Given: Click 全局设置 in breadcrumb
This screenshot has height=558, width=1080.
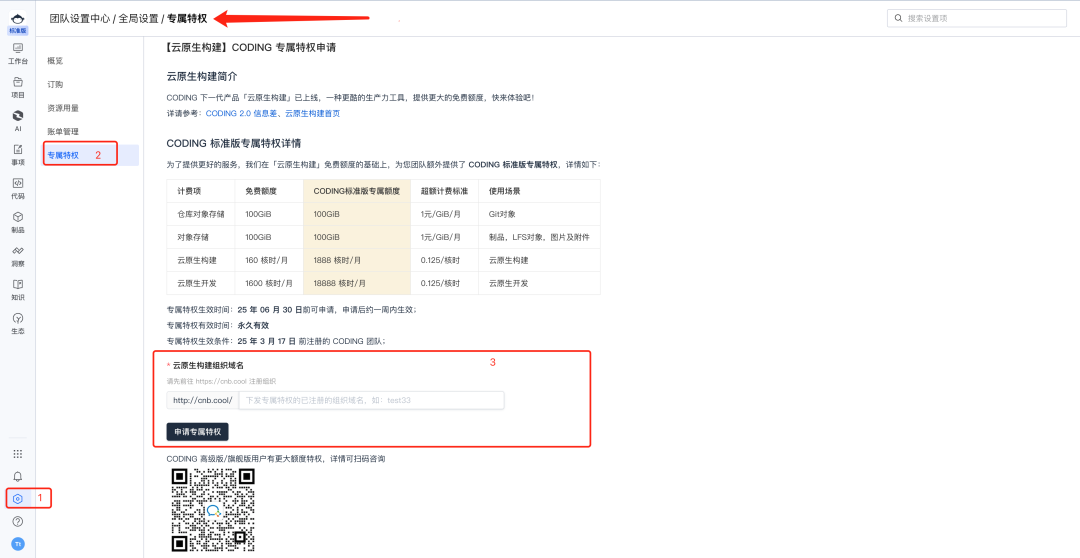Looking at the screenshot, I should pos(138,19).
